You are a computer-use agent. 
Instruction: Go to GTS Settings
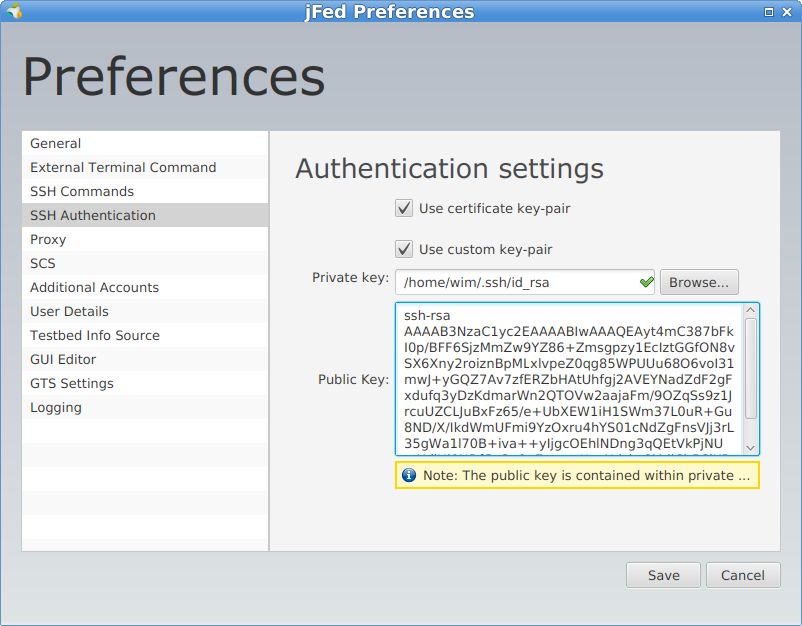tap(145, 384)
